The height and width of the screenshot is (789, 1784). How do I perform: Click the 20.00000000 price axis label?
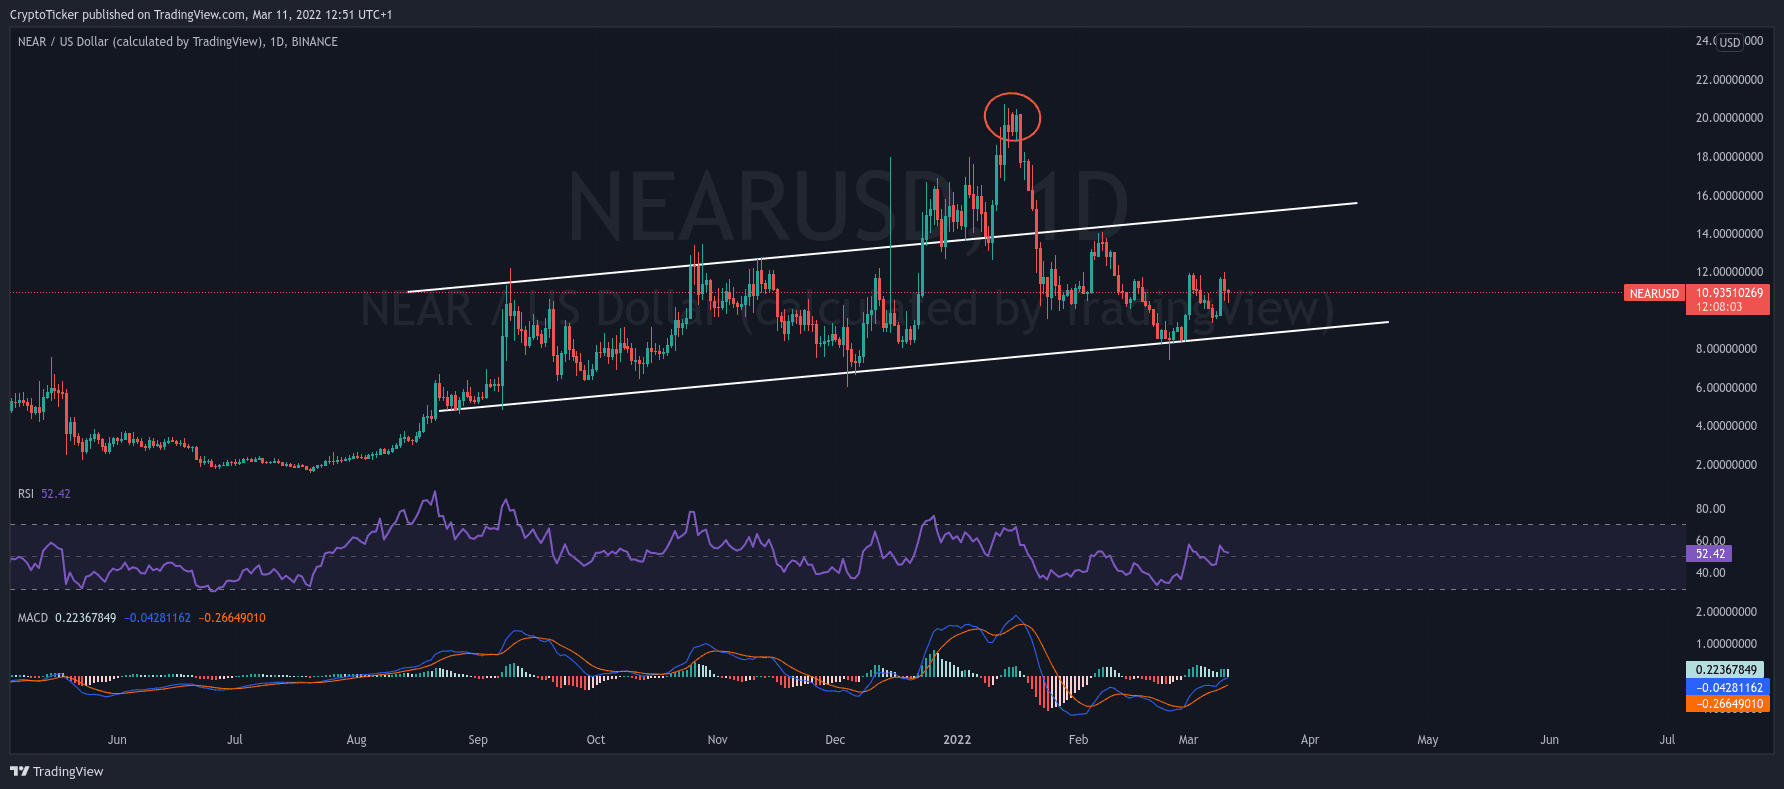click(1729, 118)
